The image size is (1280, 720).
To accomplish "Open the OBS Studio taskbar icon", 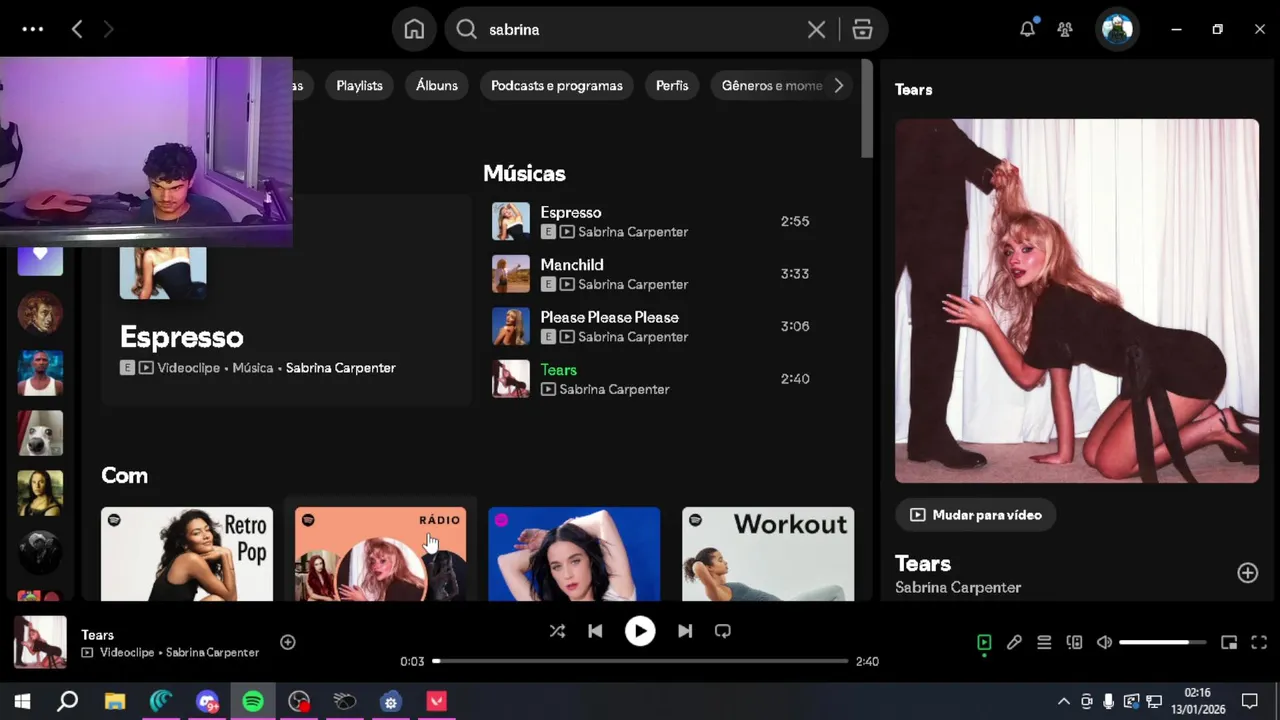I will tap(299, 701).
